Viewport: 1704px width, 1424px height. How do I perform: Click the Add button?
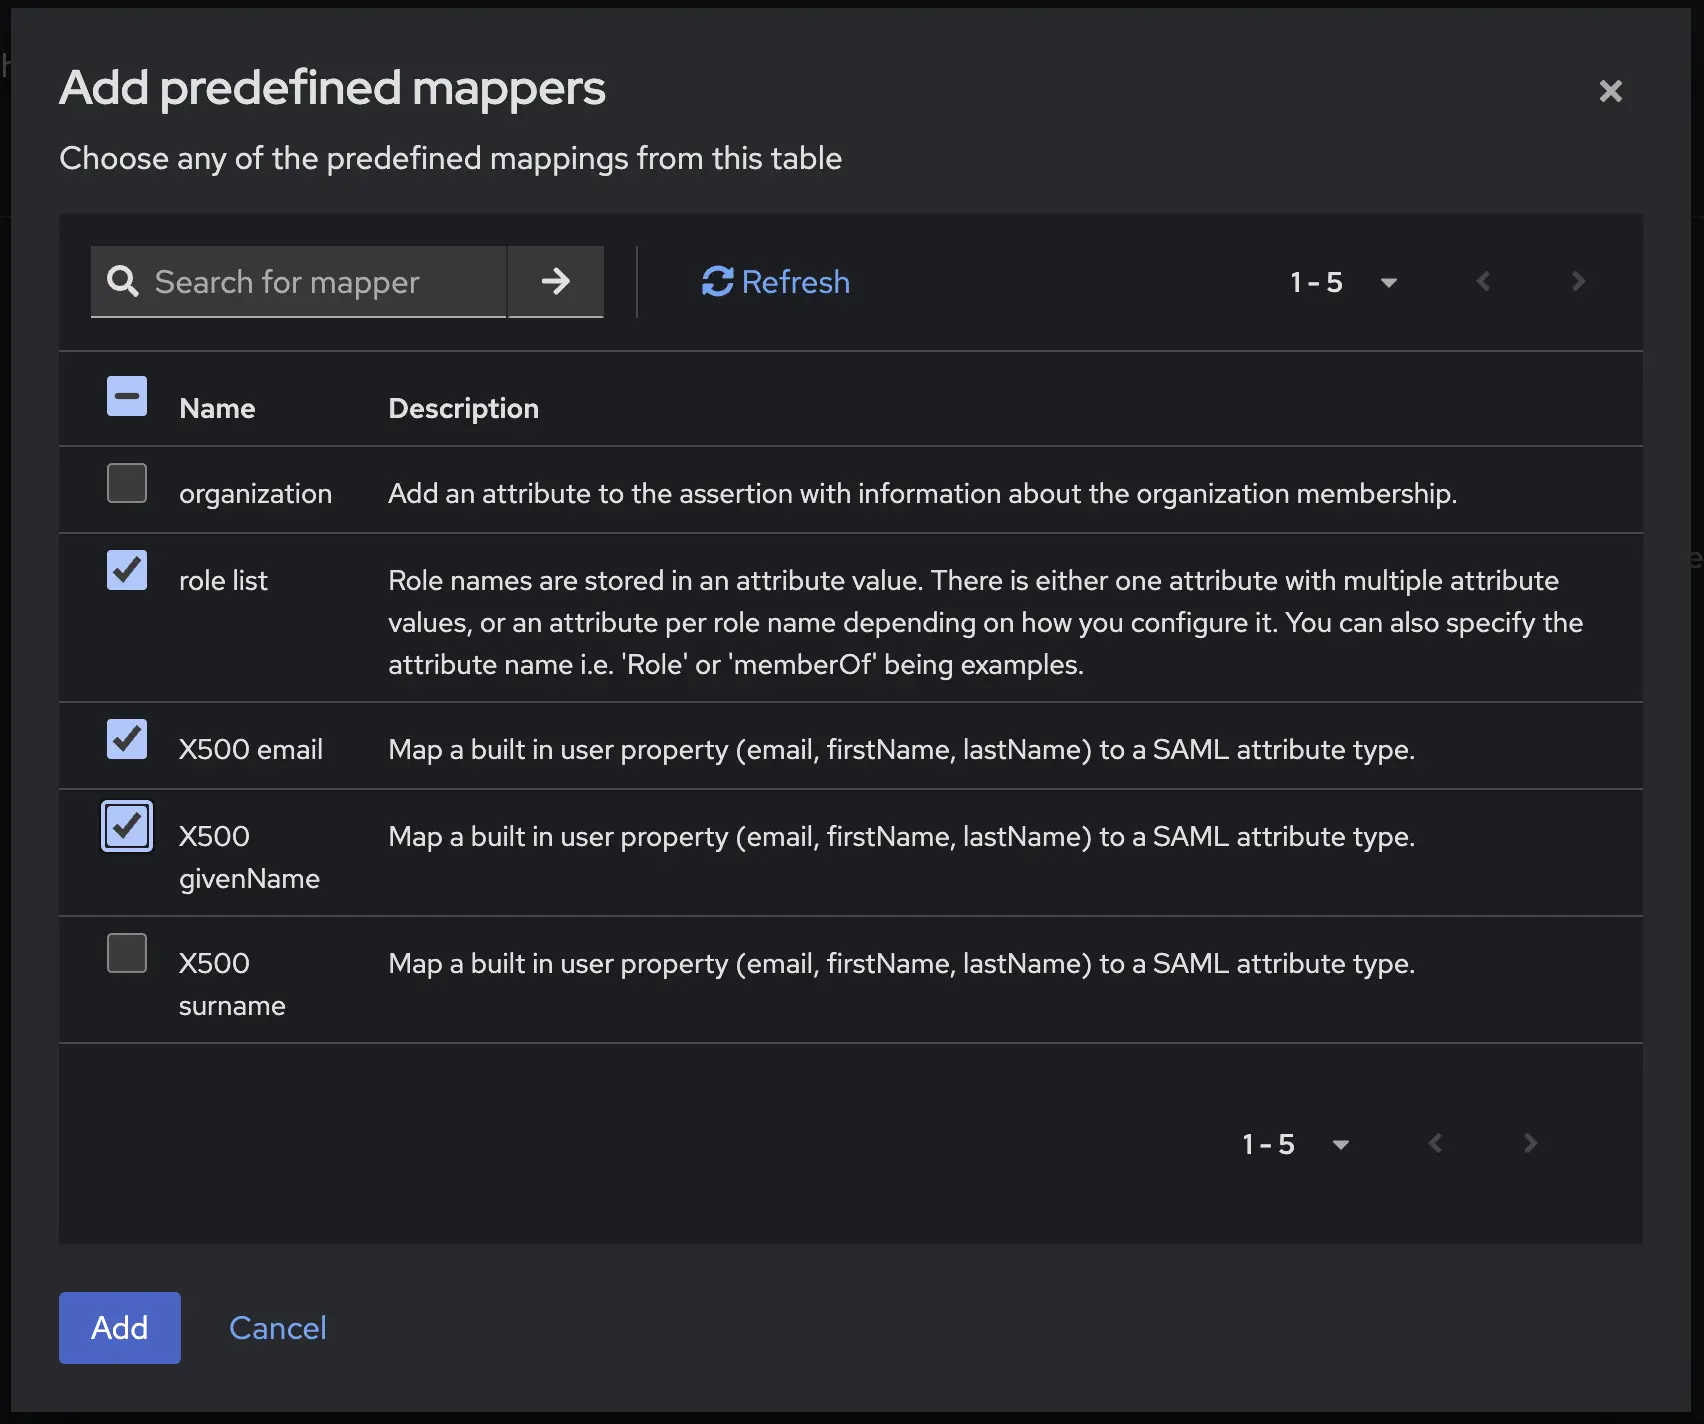point(120,1328)
